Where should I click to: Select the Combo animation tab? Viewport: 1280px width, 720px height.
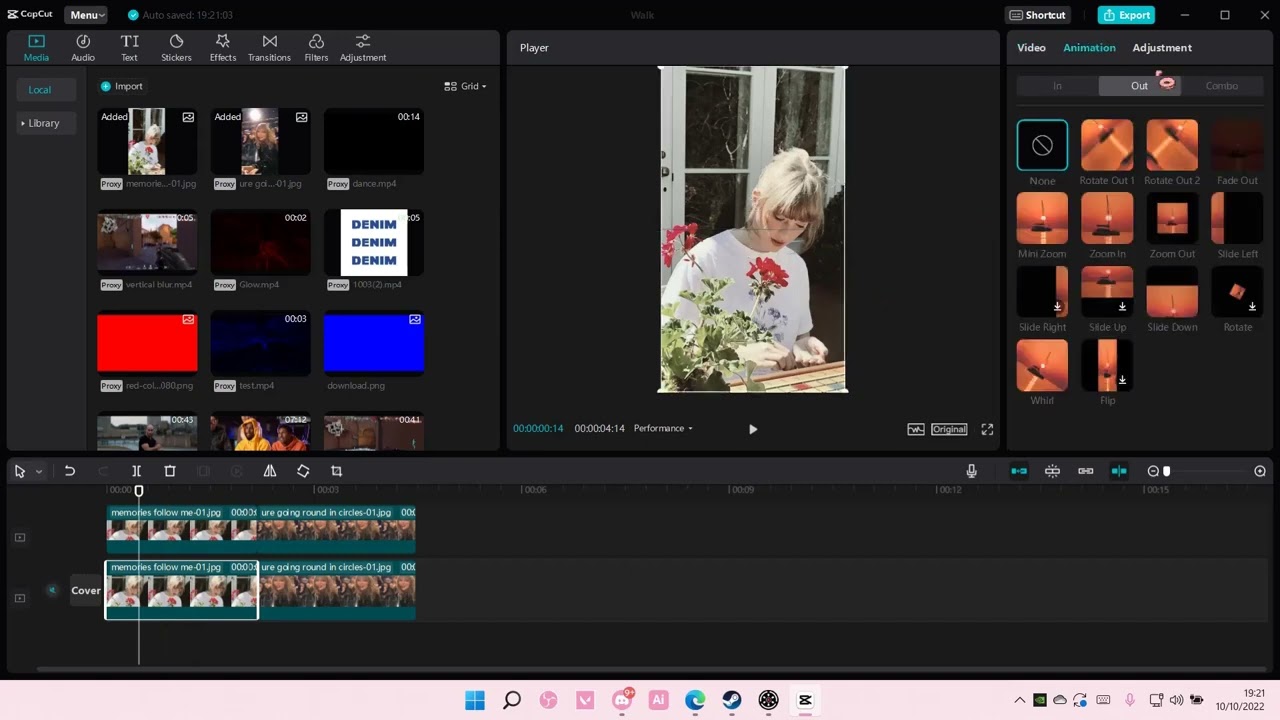pyautogui.click(x=1221, y=86)
